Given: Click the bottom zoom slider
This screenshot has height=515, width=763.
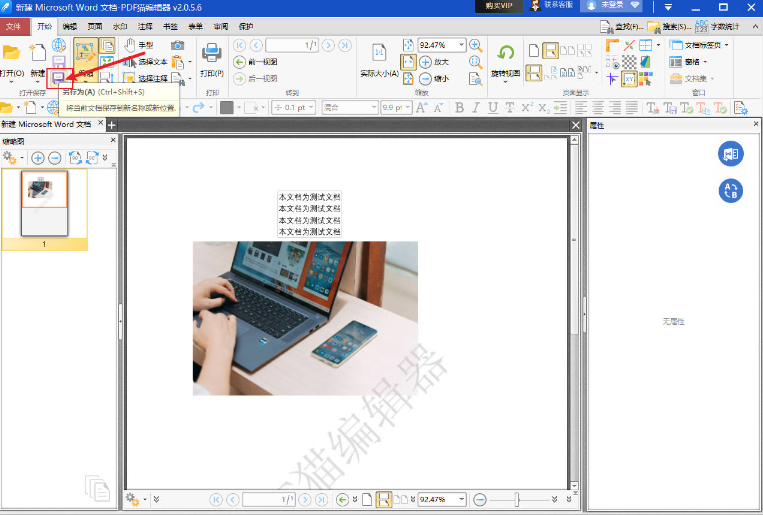Looking at the screenshot, I should [x=519, y=499].
